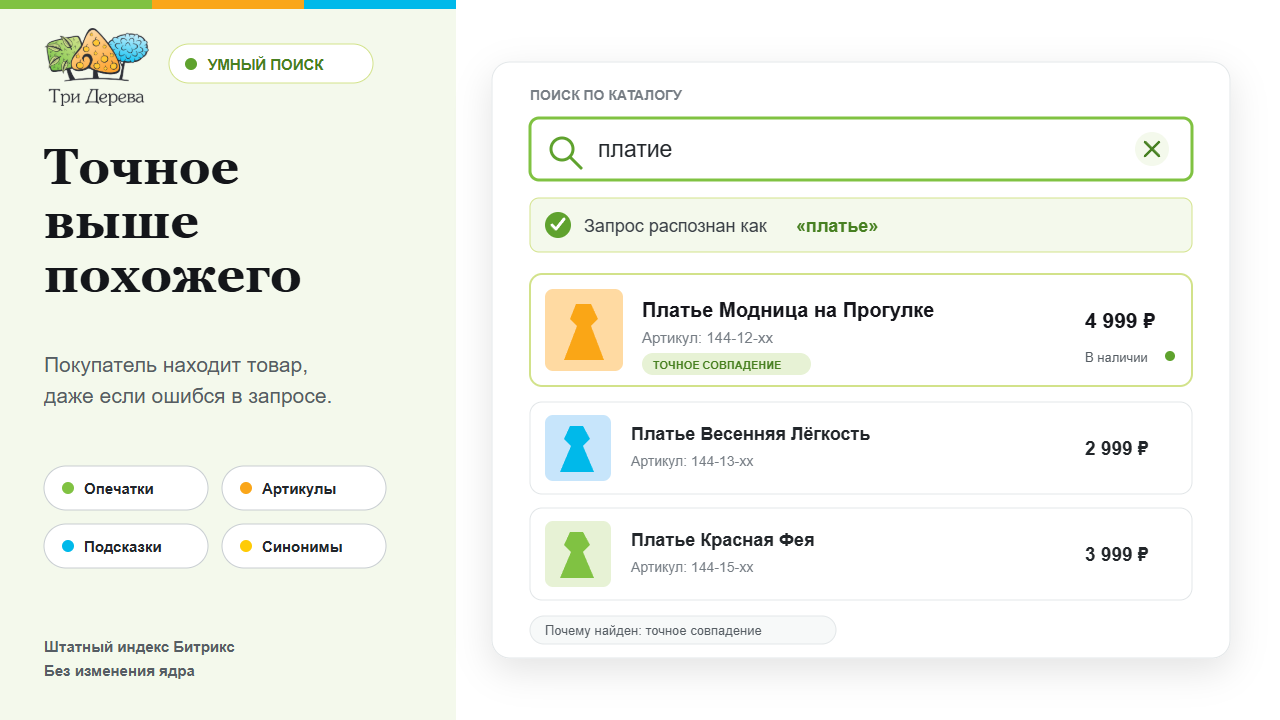Click the Умный поиск badge
Viewport: 1280px width, 720px height.
coord(271,64)
